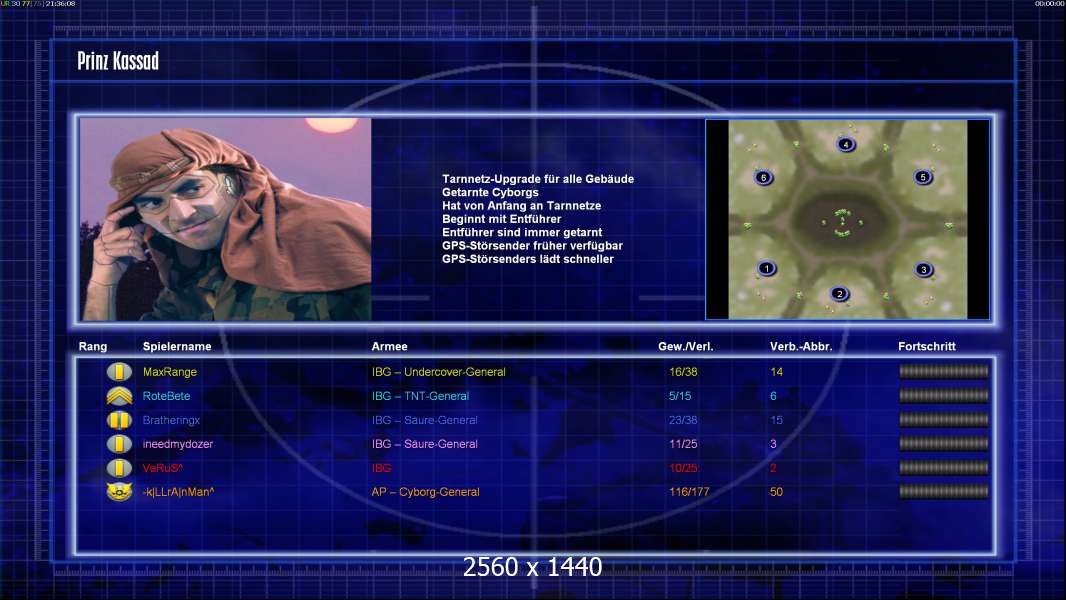This screenshot has height=600, width=1066.
Task: Click MaxRange's progress bar
Action: [x=944, y=371]
